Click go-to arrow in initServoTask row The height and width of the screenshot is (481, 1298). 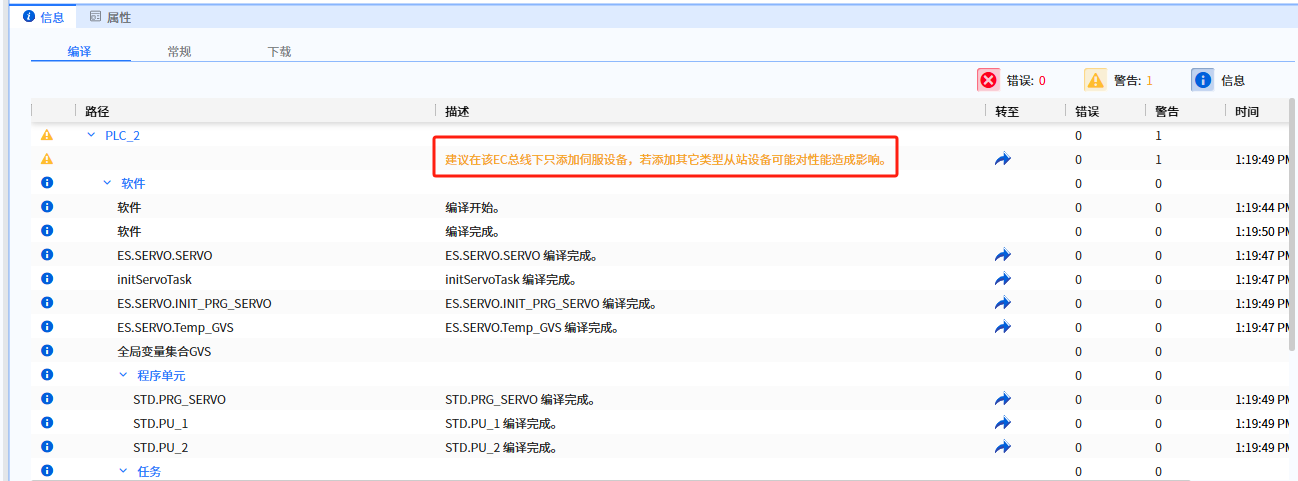[x=1003, y=280]
